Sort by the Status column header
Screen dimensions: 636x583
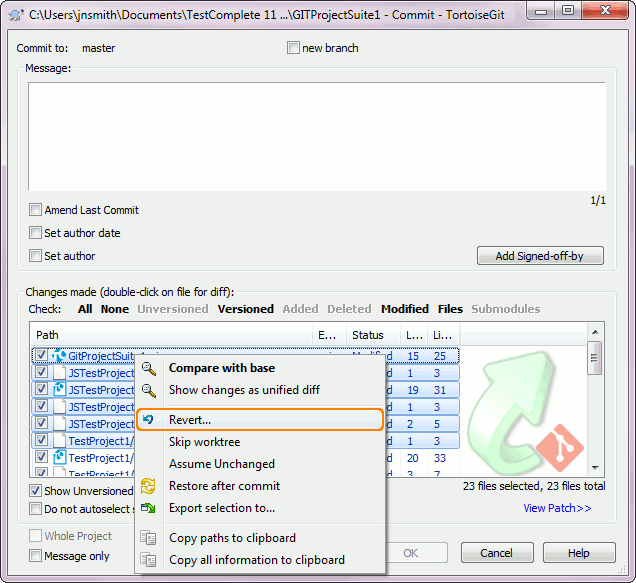(x=373, y=335)
